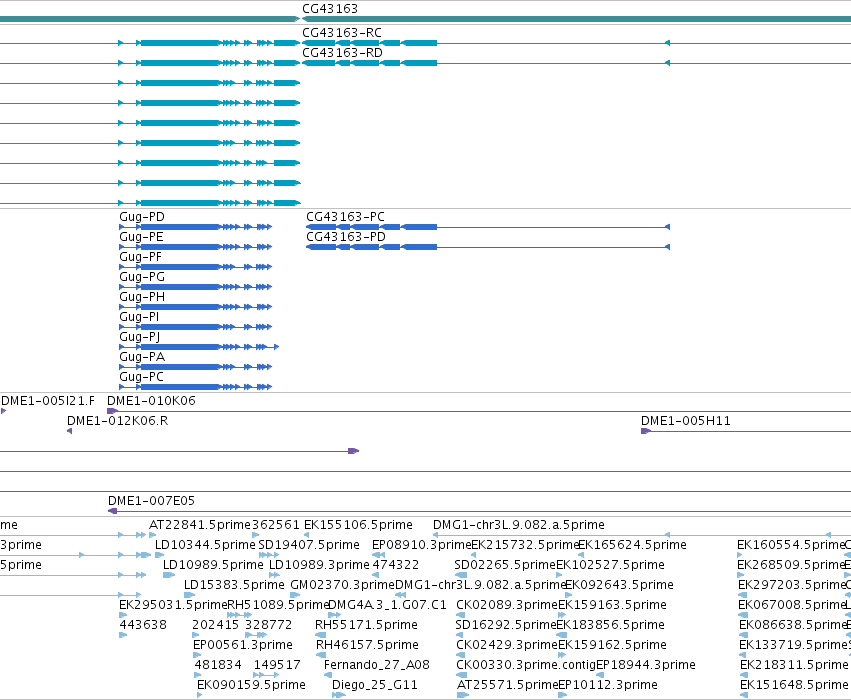Choose the Gug-PH coding feature label

click(142, 297)
